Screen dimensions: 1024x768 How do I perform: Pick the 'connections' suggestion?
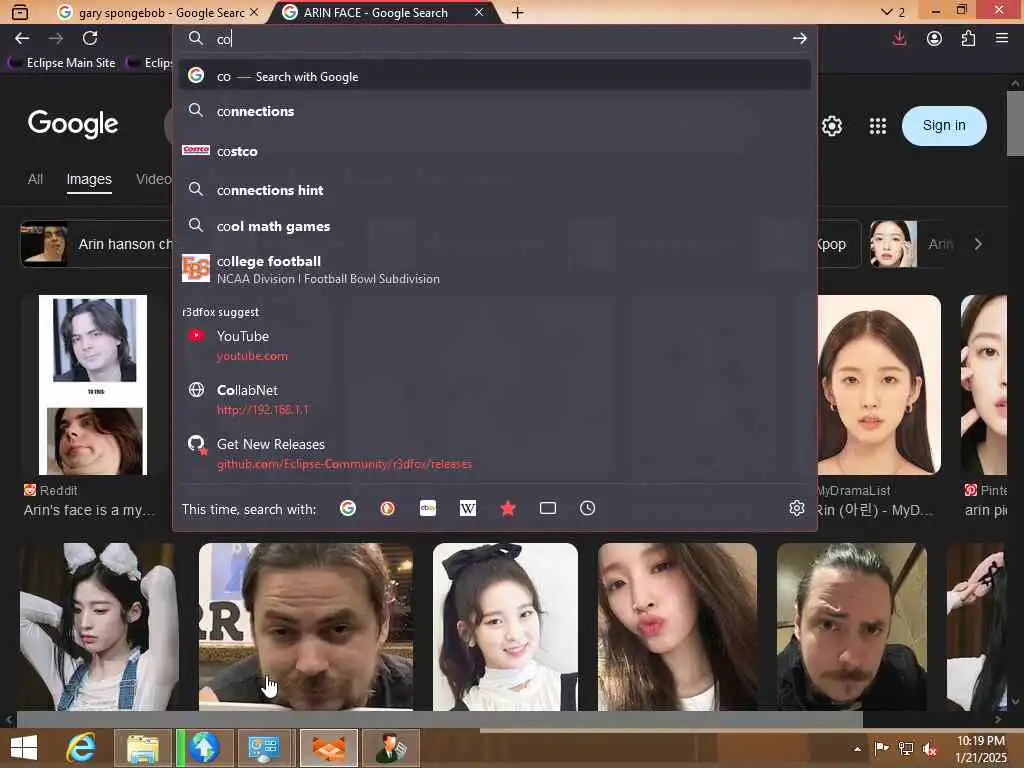495,111
